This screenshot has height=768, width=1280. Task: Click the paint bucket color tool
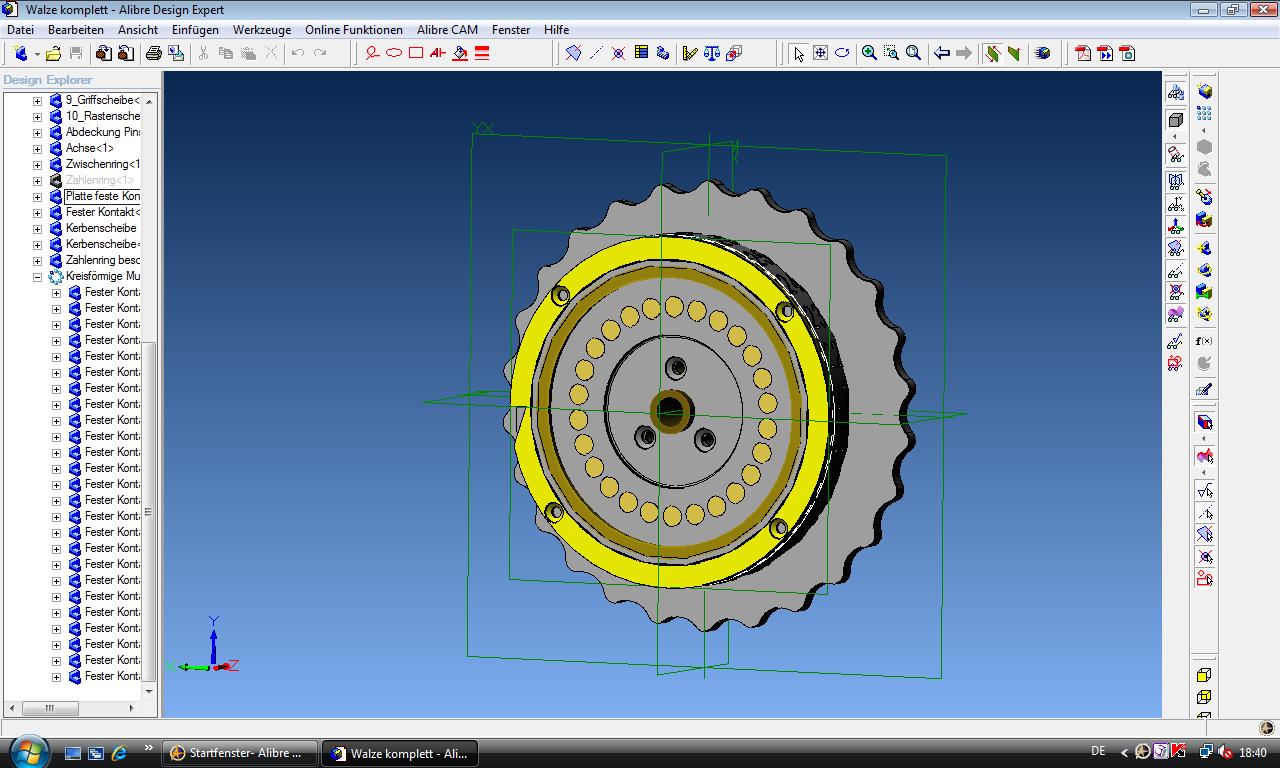point(460,53)
